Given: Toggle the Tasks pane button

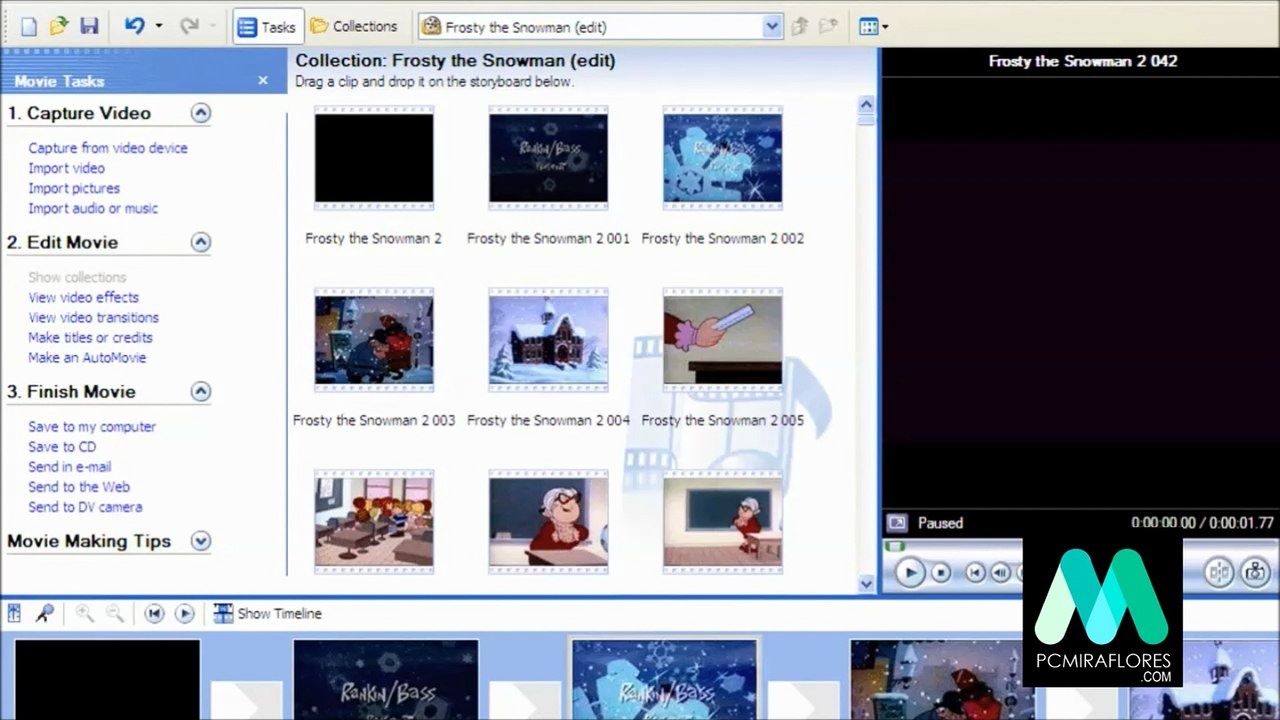Looking at the screenshot, I should click(267, 27).
